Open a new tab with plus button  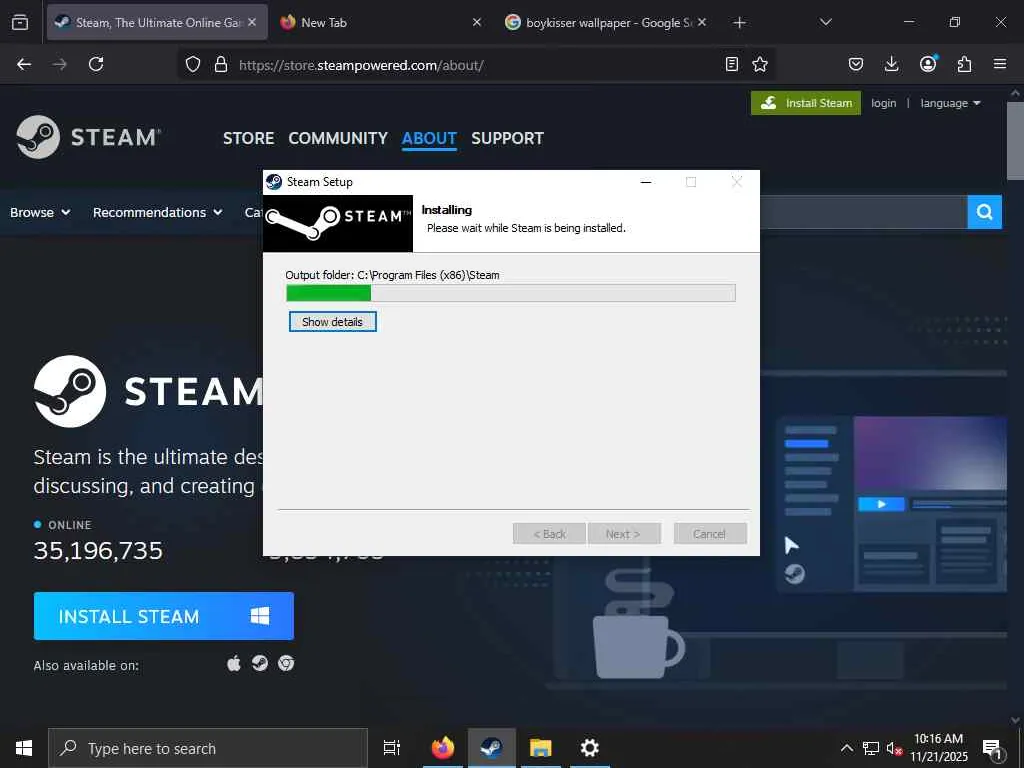[x=739, y=23]
